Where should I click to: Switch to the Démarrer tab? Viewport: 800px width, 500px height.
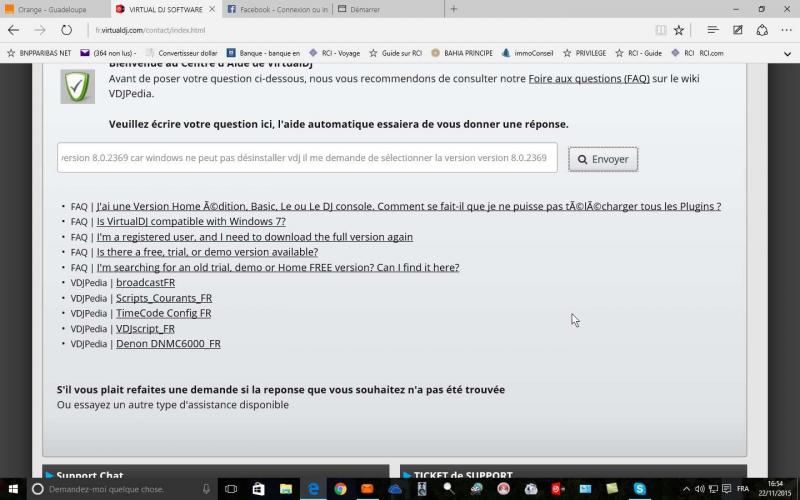click(388, 9)
